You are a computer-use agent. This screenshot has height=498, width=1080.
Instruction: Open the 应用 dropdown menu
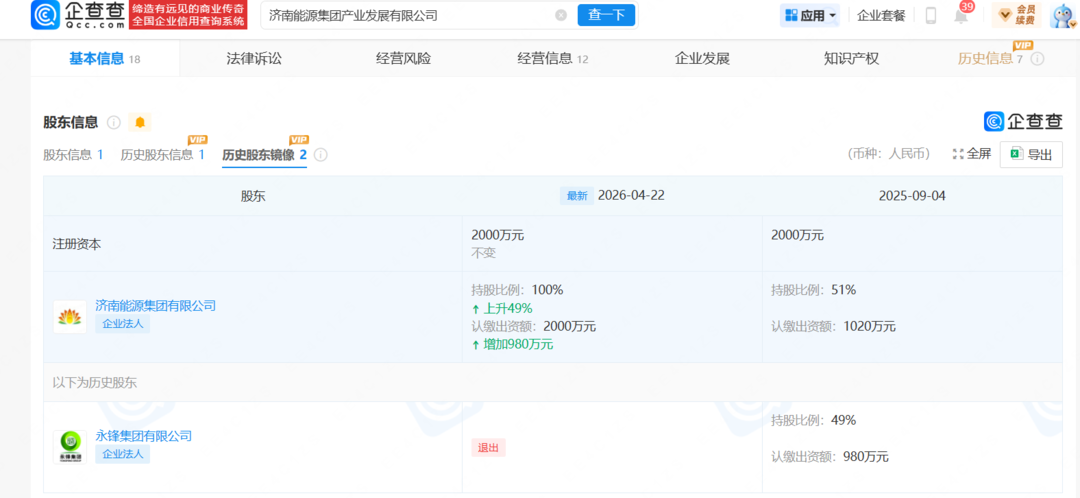[809, 15]
